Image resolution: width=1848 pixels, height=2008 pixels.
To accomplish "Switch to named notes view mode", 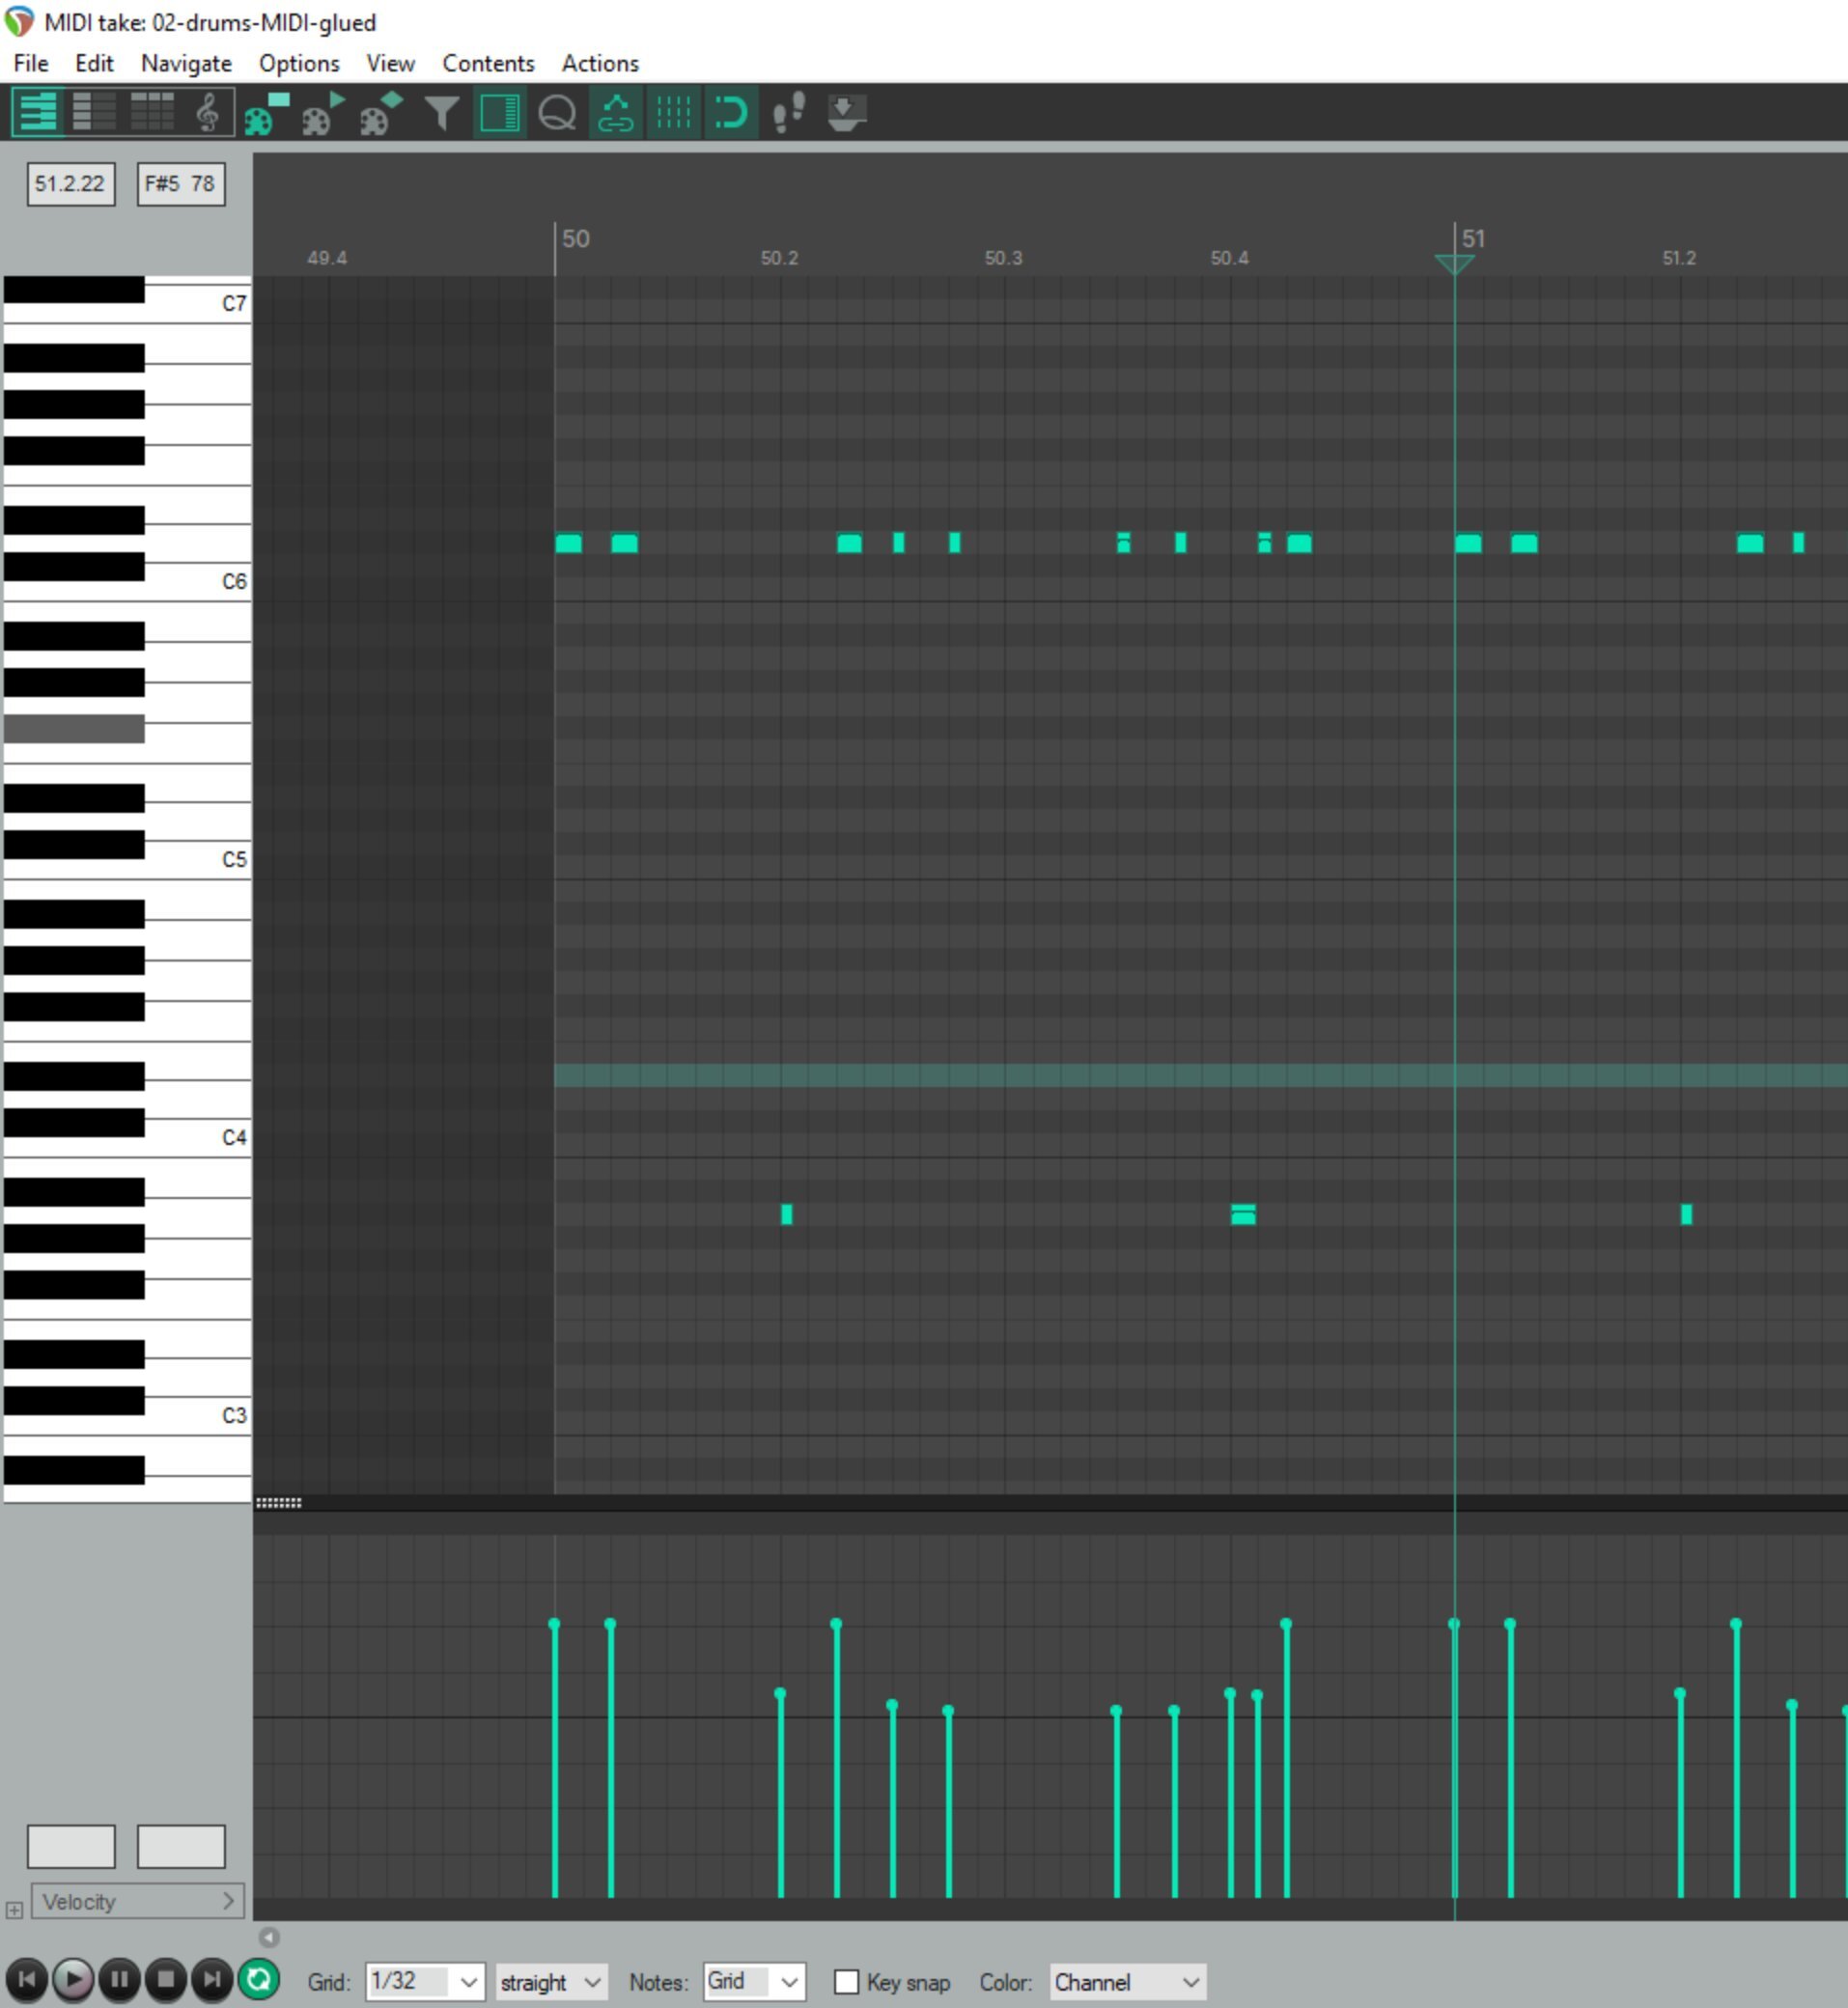I will 95,112.
